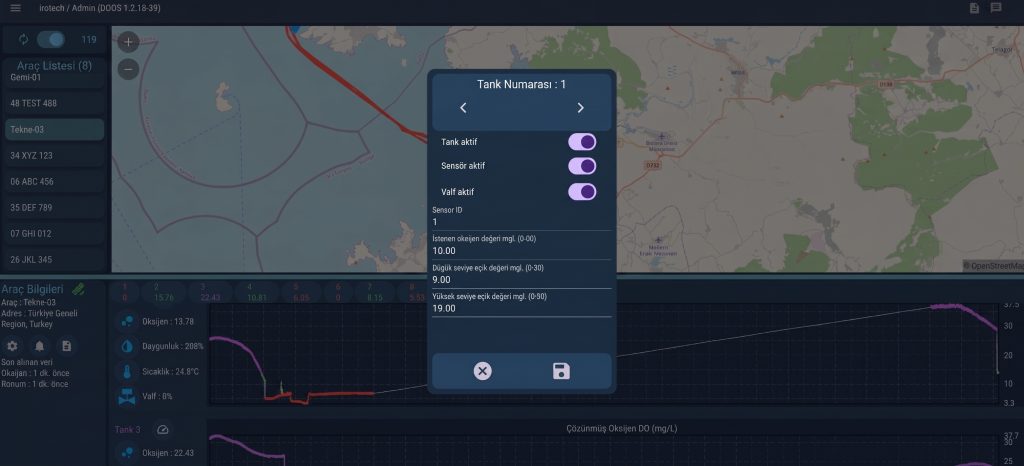Save tank settings with floppy disk icon
This screenshot has height=466, width=1024.
click(561, 371)
